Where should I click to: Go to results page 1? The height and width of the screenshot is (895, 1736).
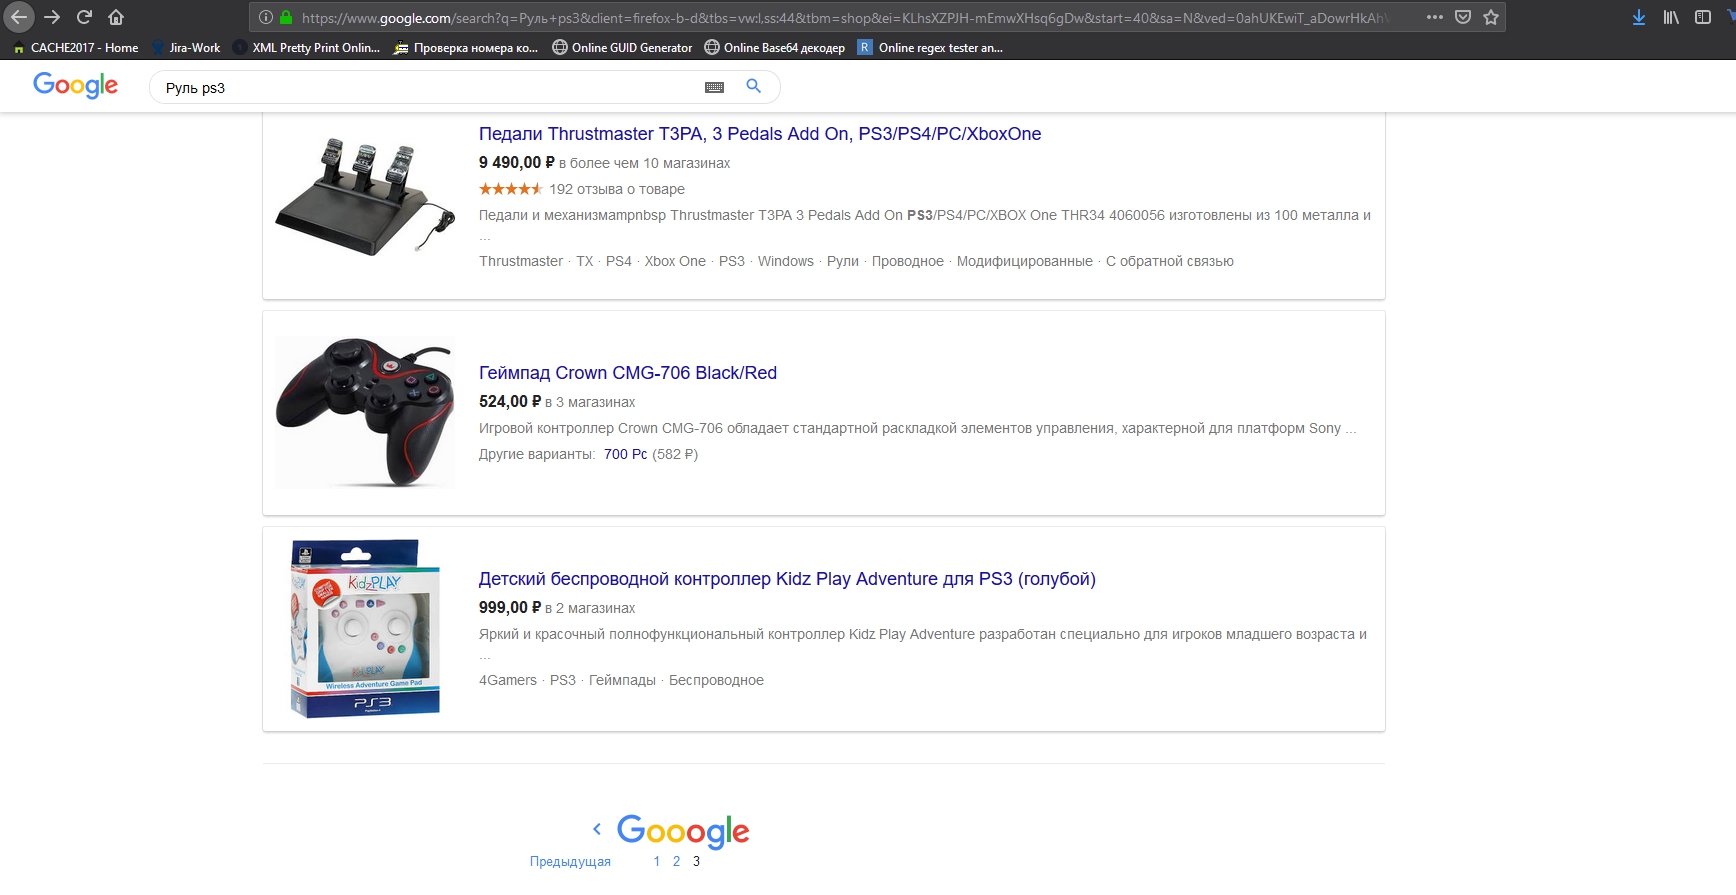pyautogui.click(x=656, y=861)
